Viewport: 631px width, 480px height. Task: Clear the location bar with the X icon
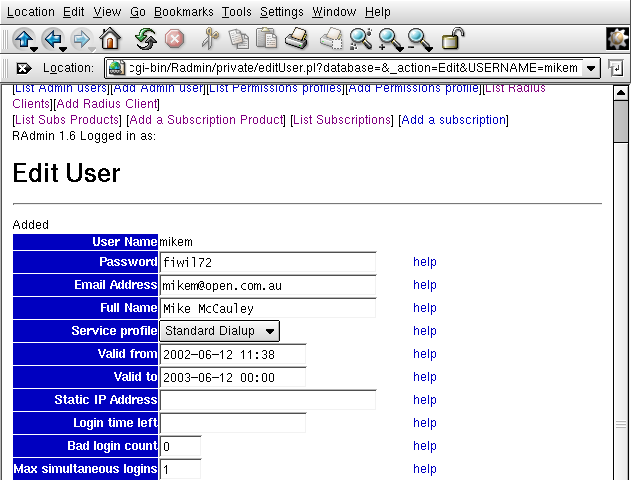pos(24,68)
